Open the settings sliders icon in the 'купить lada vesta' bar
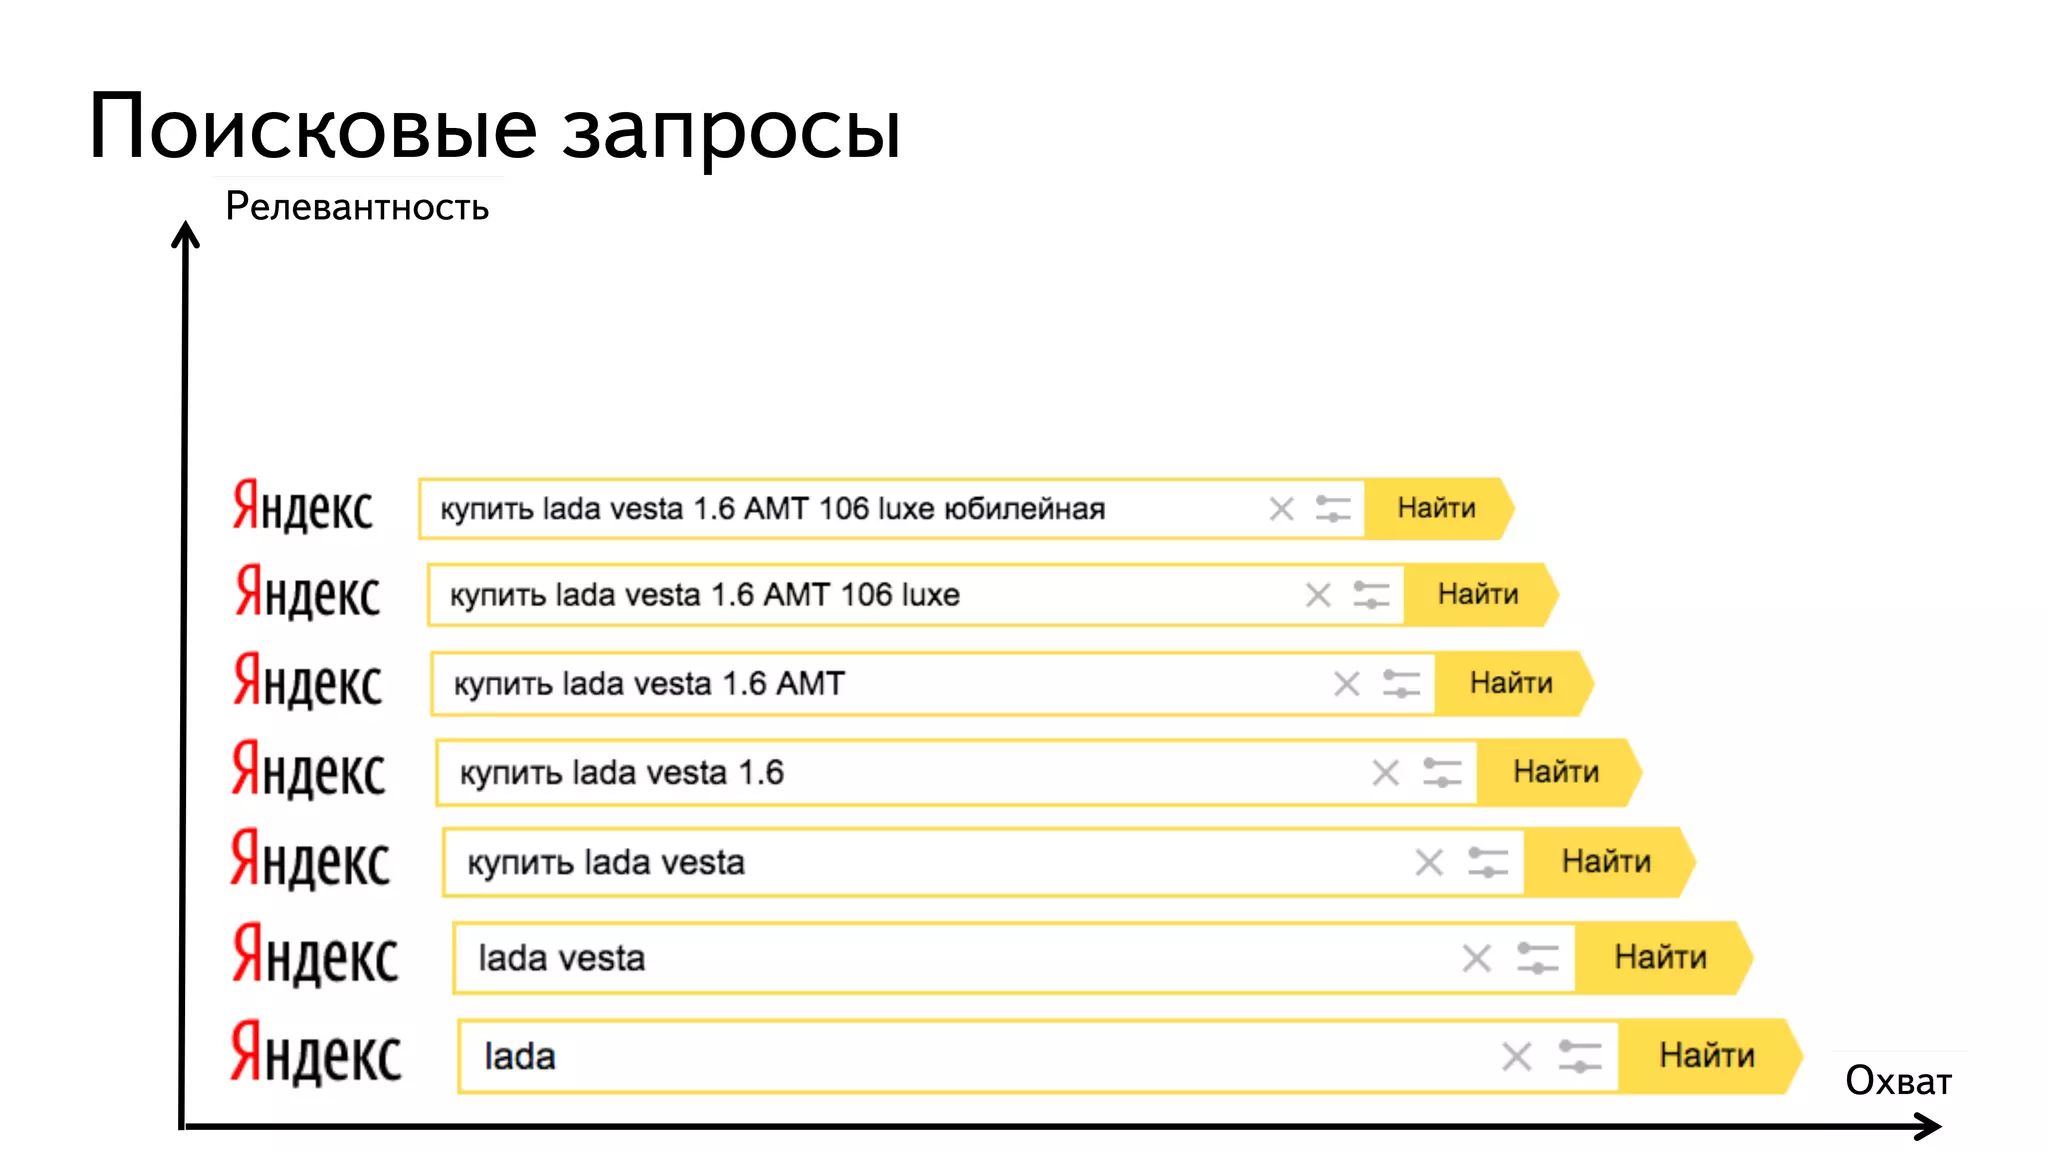 pos(1487,862)
